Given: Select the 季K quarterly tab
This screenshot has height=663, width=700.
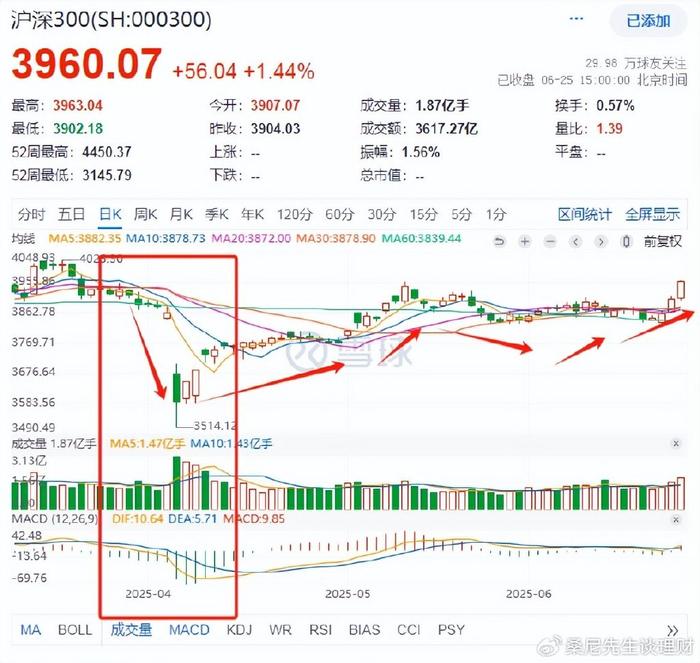Looking at the screenshot, I should pos(217,214).
